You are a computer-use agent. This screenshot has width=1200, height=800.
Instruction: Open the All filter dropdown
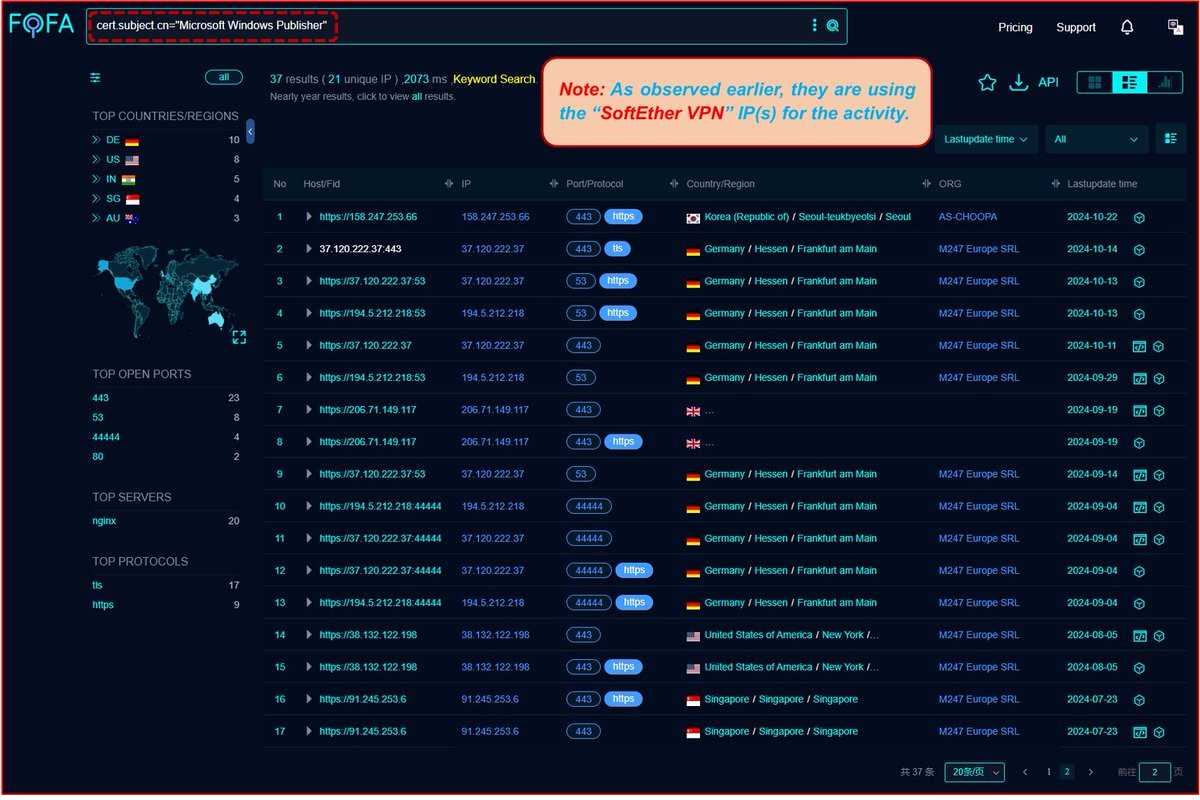coord(1096,139)
